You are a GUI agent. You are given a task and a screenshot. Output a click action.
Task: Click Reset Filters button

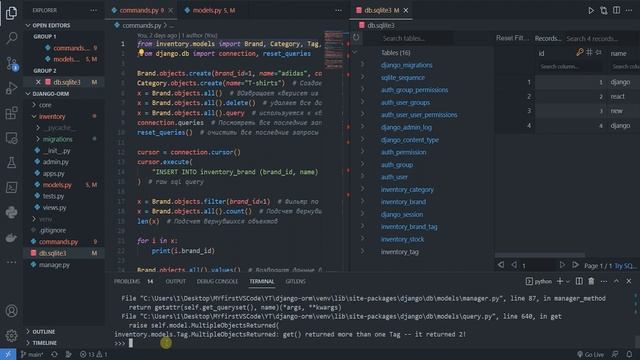(512, 38)
